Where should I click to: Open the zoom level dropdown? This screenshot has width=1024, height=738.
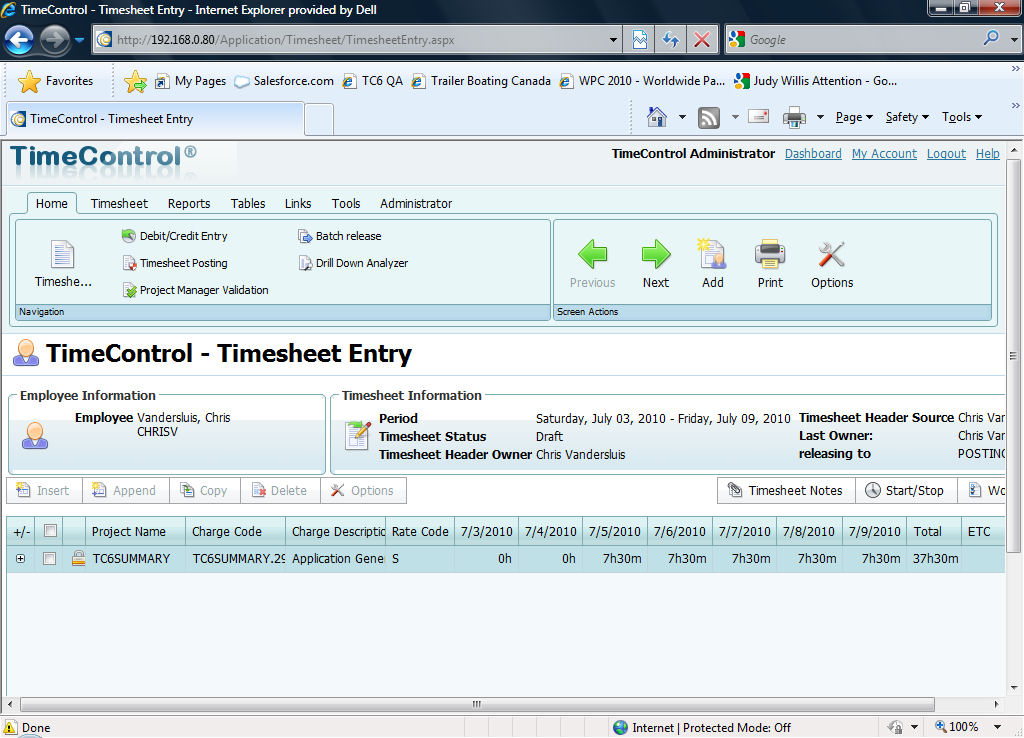click(x=997, y=727)
